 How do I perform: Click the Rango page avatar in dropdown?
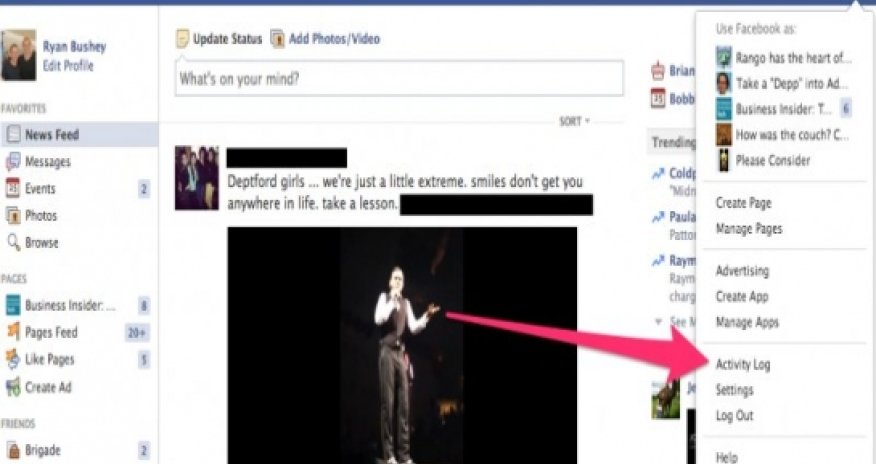click(x=723, y=58)
